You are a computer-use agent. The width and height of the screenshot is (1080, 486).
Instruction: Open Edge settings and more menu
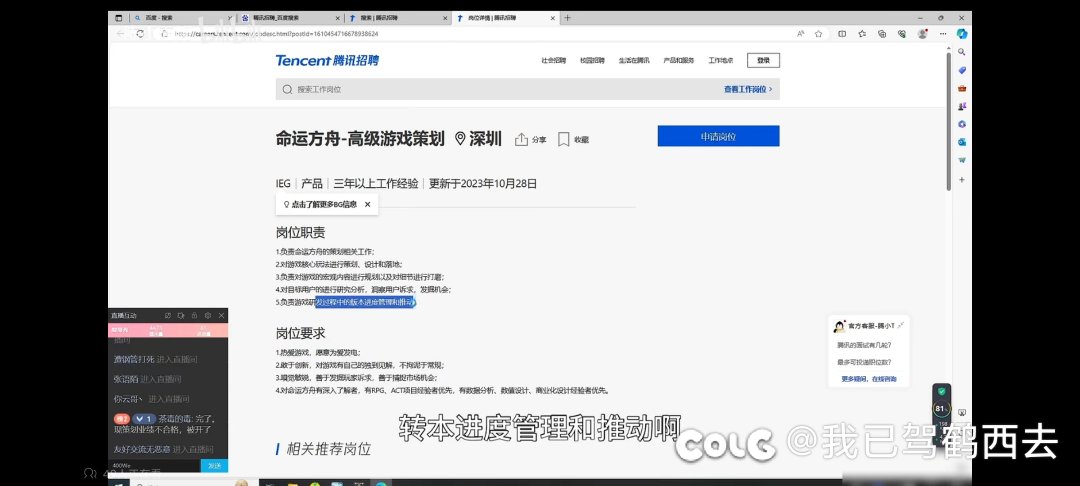tap(943, 34)
